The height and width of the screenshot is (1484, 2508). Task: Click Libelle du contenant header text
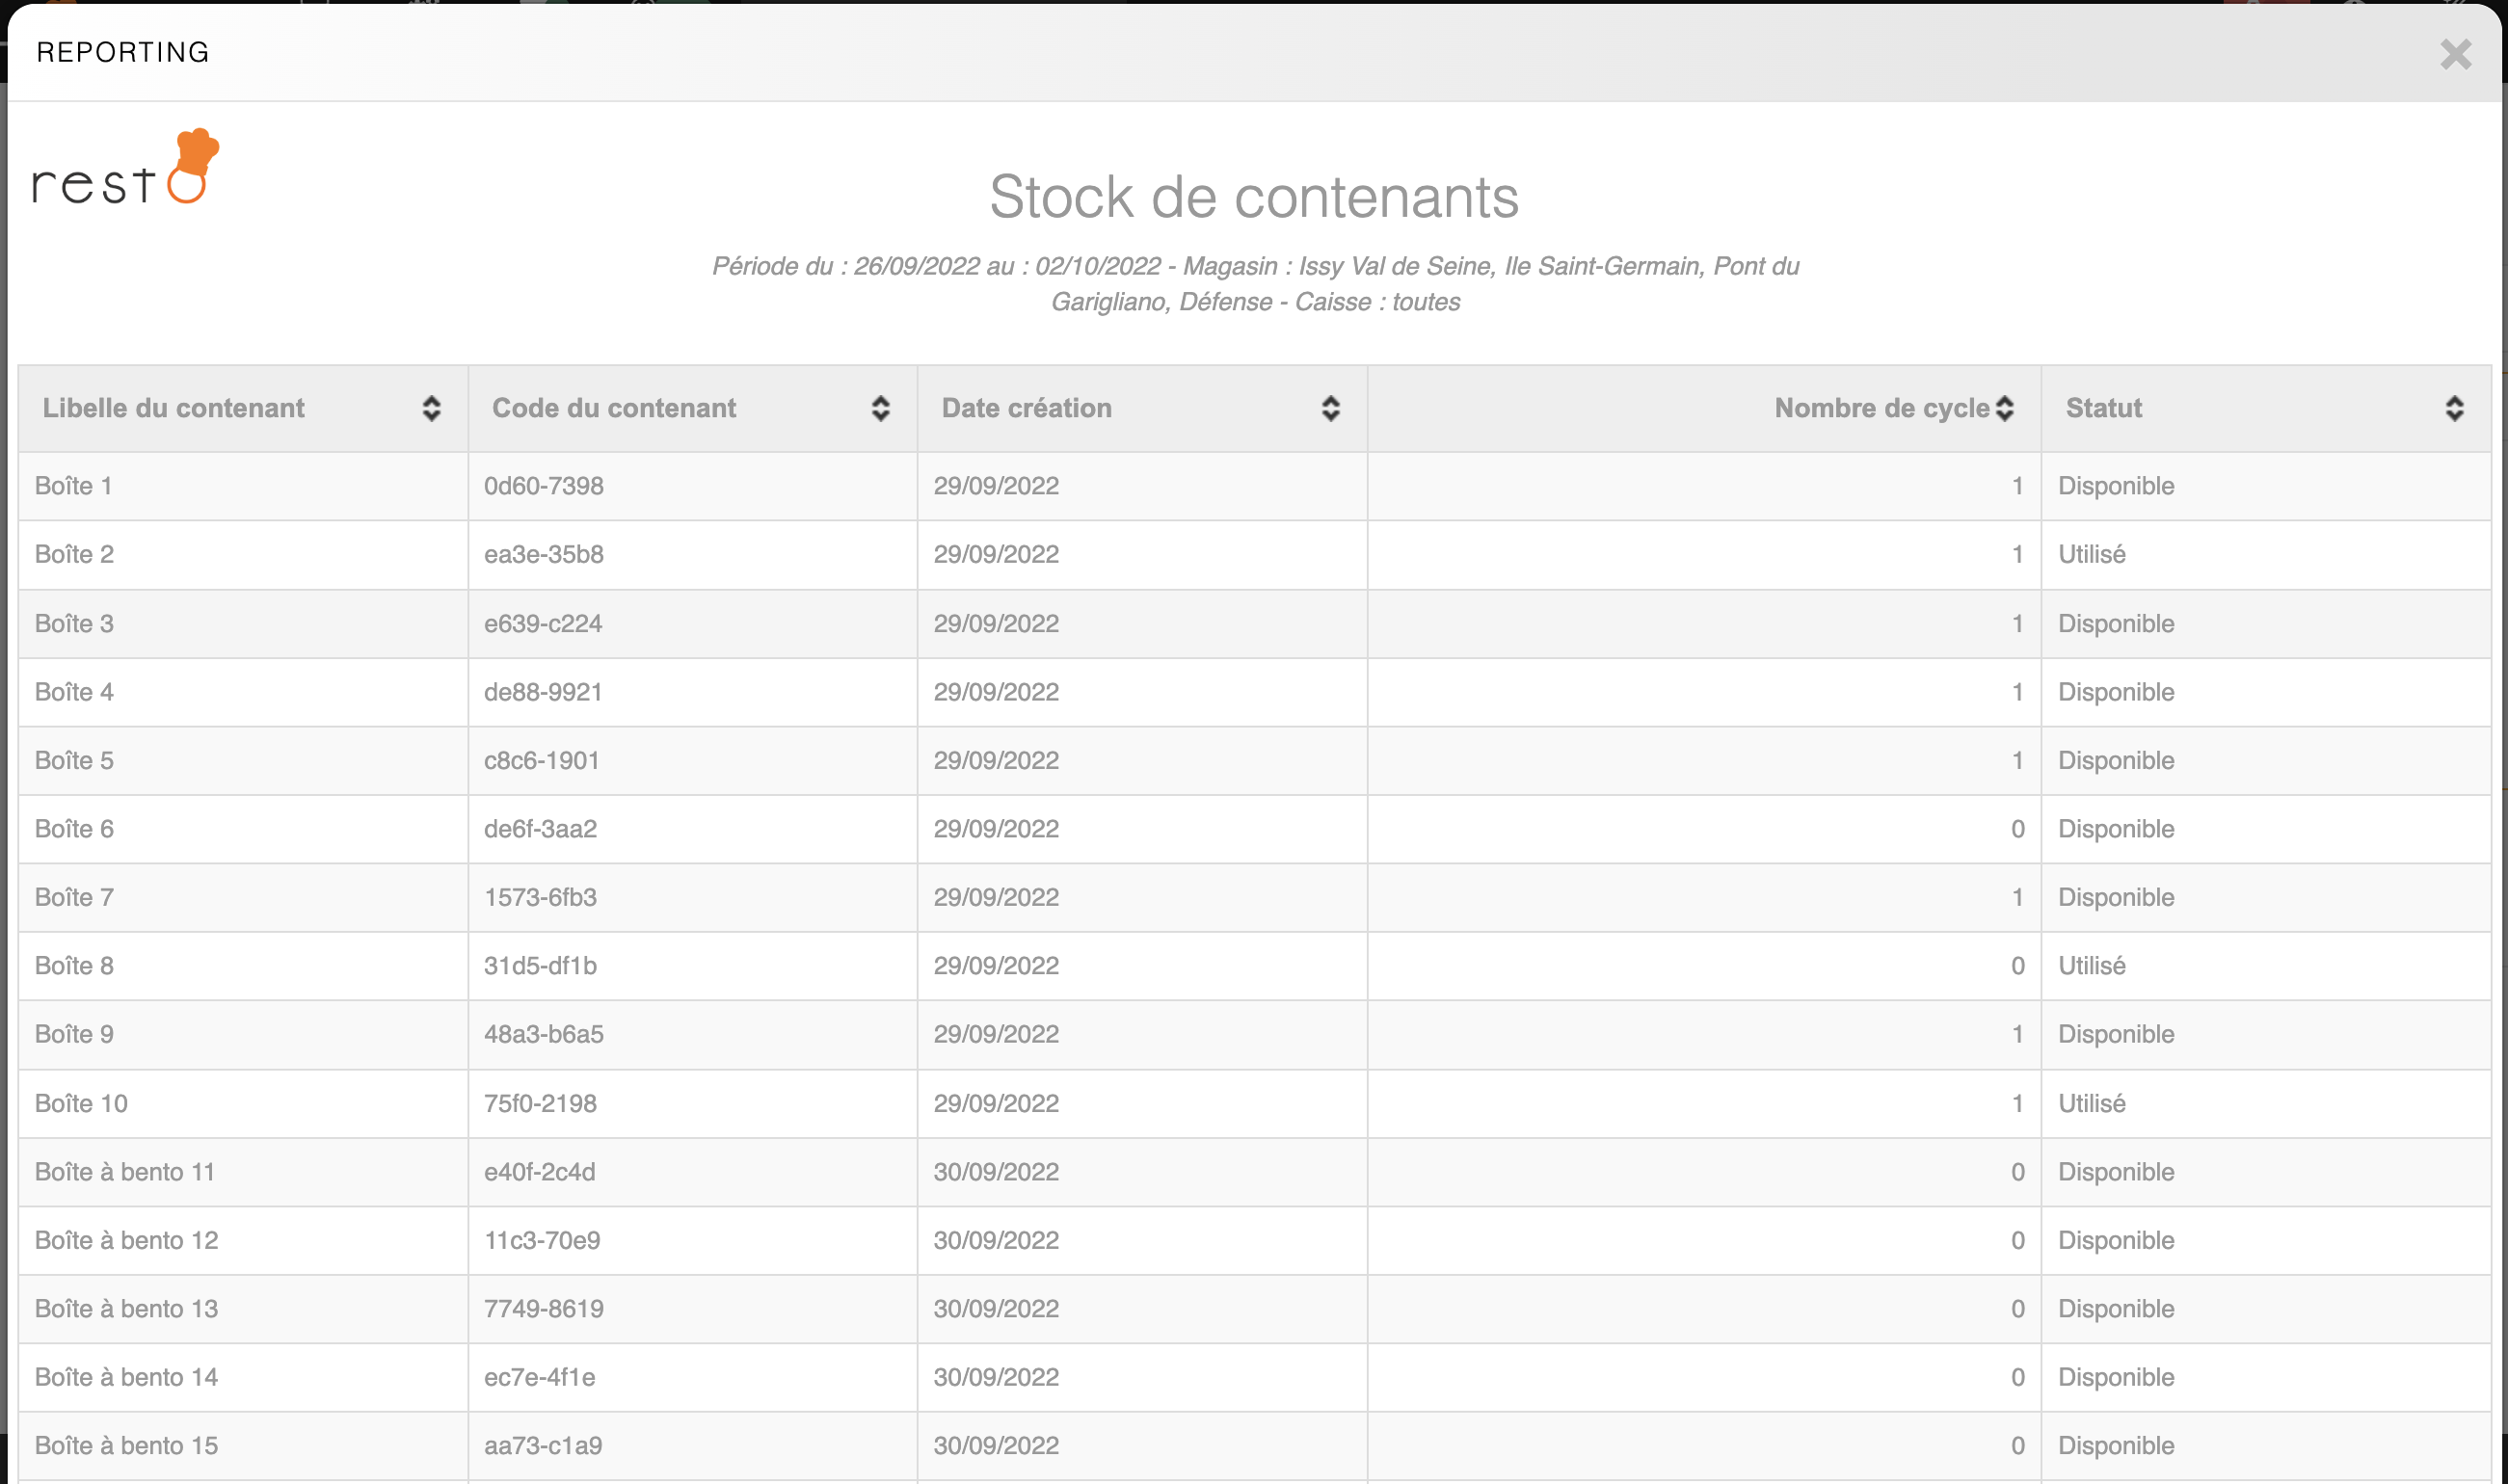tap(173, 408)
